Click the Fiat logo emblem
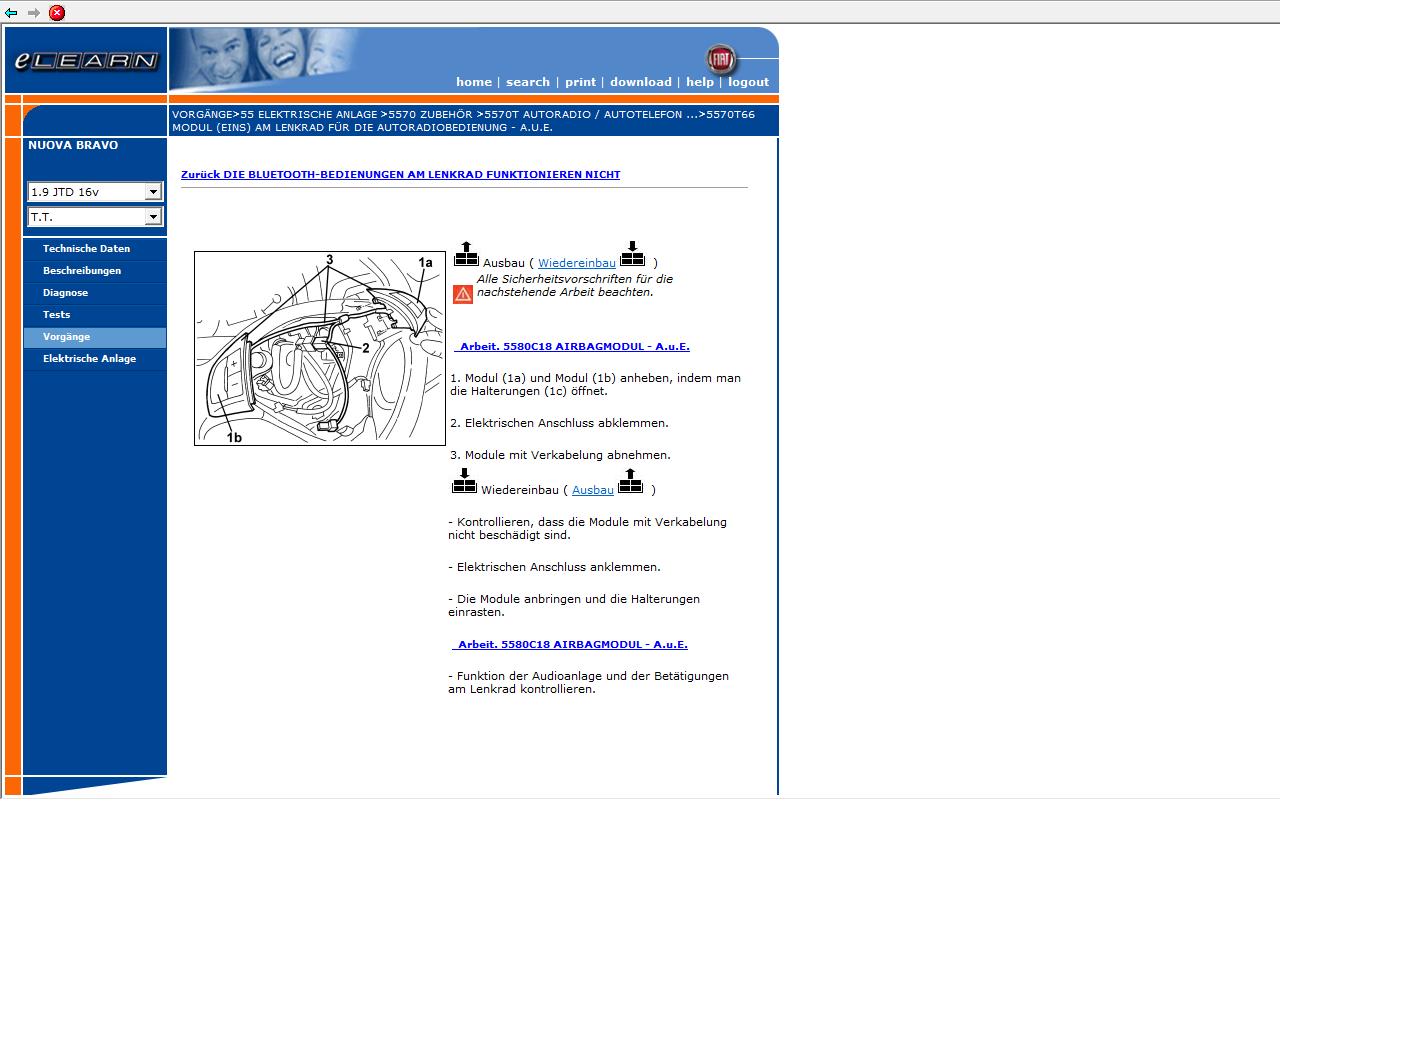1408x1056 pixels. pyautogui.click(x=719, y=58)
